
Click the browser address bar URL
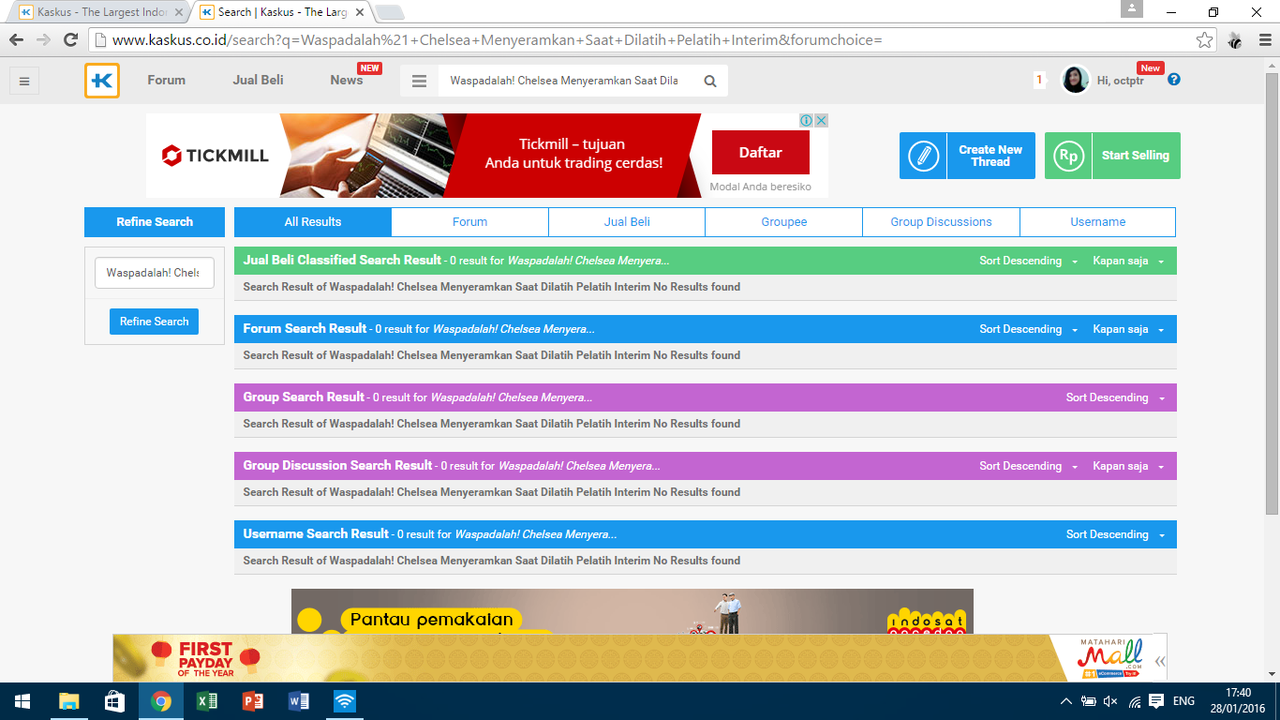coord(640,40)
